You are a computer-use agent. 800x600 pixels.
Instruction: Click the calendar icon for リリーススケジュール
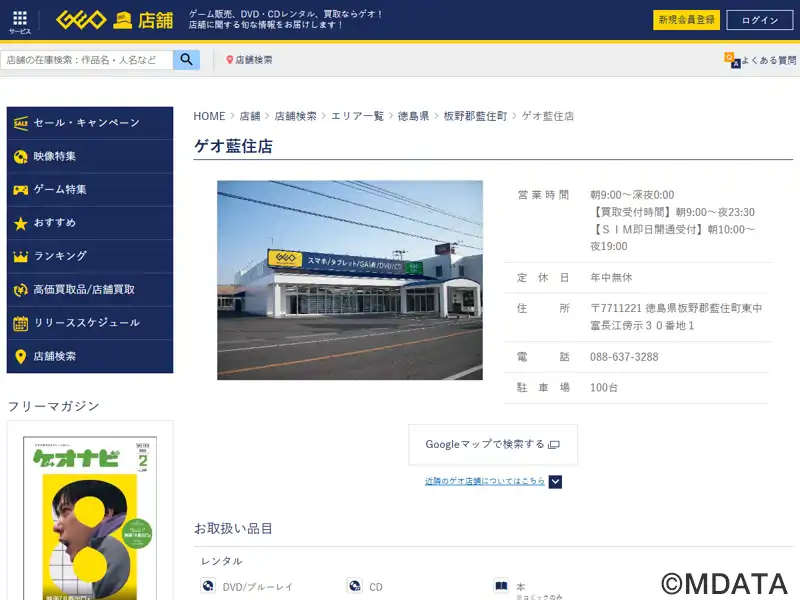click(21, 323)
